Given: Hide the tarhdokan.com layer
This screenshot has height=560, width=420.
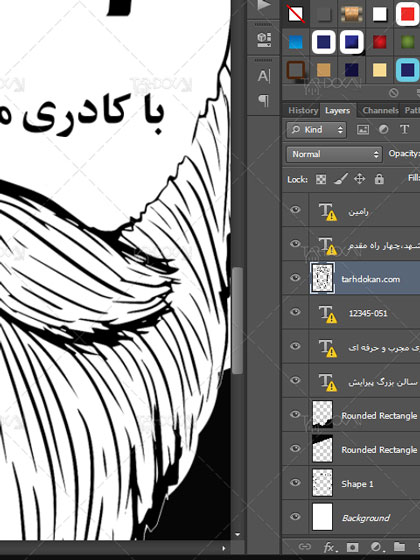Looking at the screenshot, I should [x=295, y=278].
